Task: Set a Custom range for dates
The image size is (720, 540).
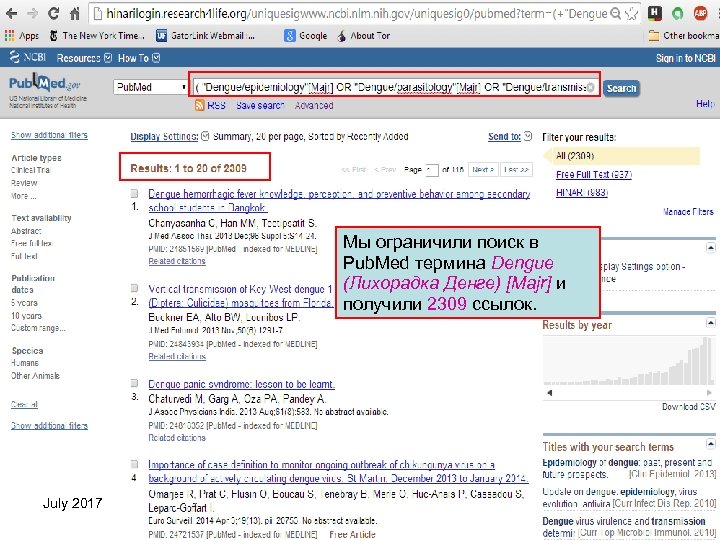Action: [x=38, y=328]
